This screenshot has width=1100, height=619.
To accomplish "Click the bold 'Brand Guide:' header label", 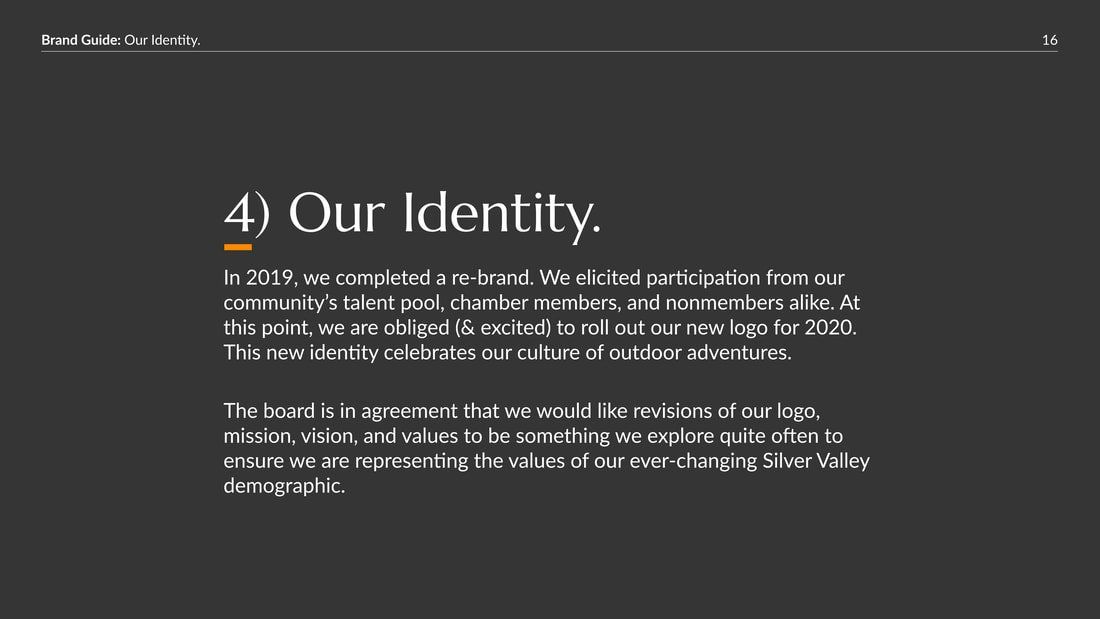I will point(81,40).
